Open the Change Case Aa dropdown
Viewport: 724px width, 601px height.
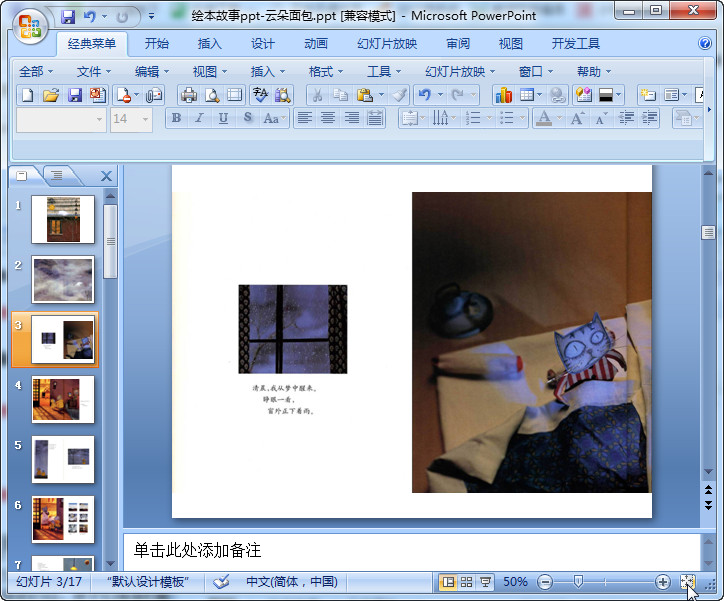point(274,119)
